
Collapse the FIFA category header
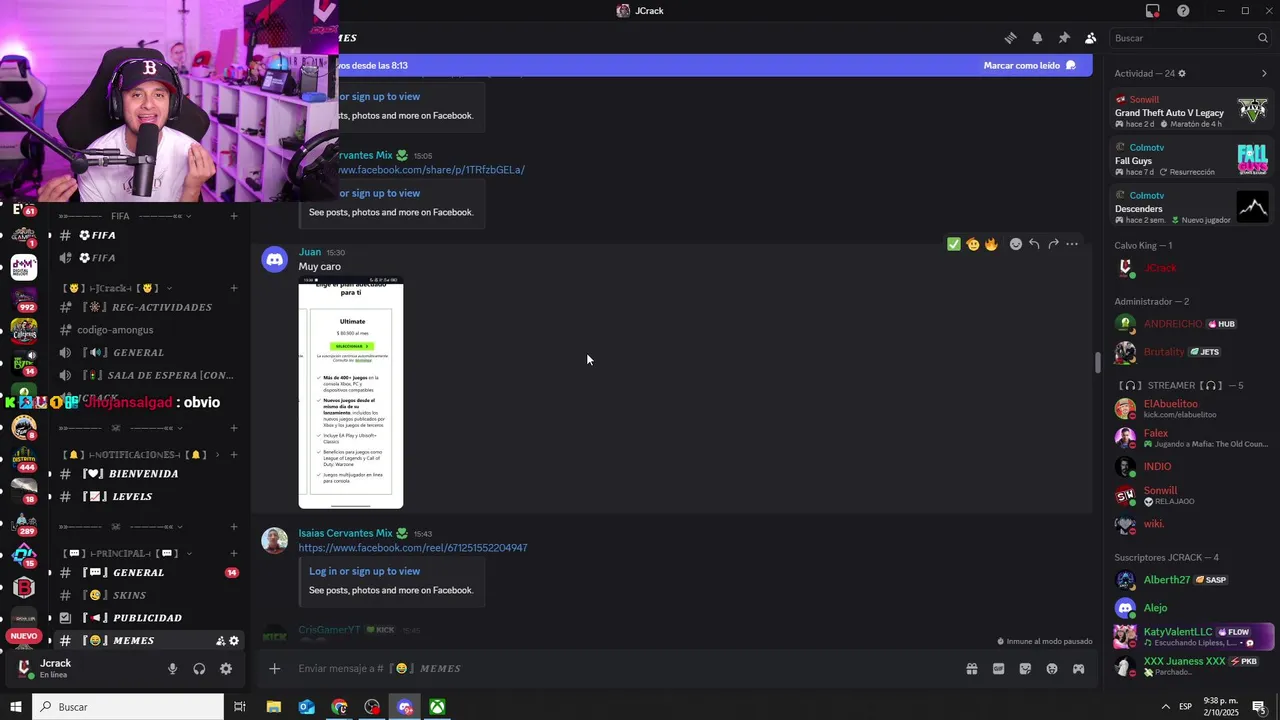(125, 216)
